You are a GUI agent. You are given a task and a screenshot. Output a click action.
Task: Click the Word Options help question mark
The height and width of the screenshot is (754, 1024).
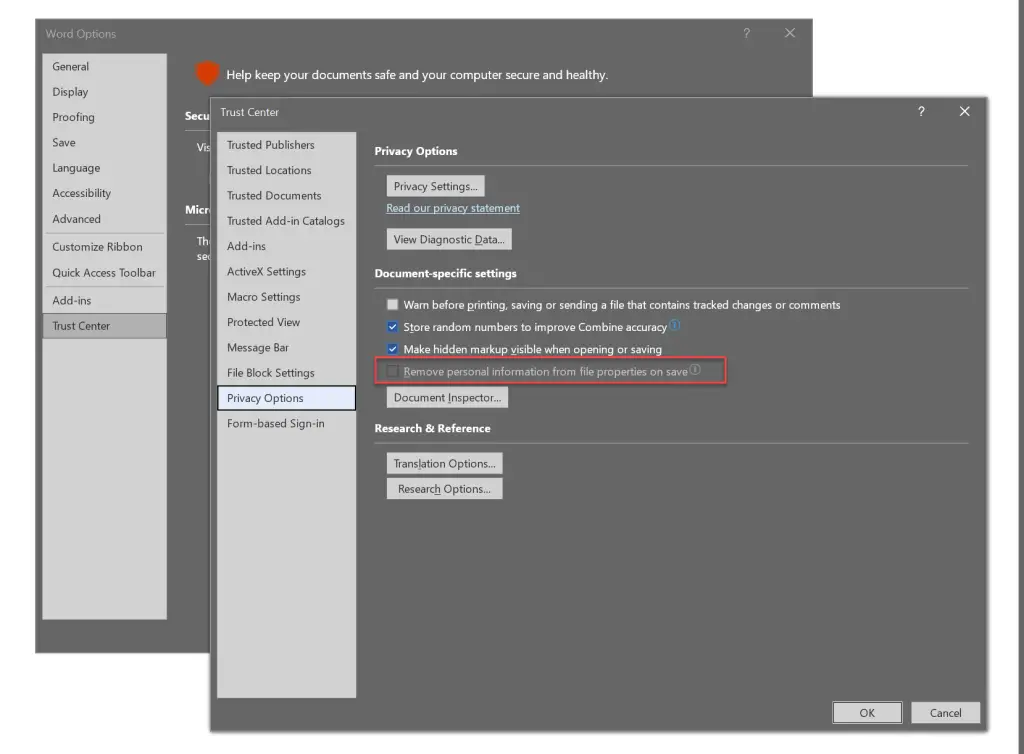pyautogui.click(x=746, y=34)
